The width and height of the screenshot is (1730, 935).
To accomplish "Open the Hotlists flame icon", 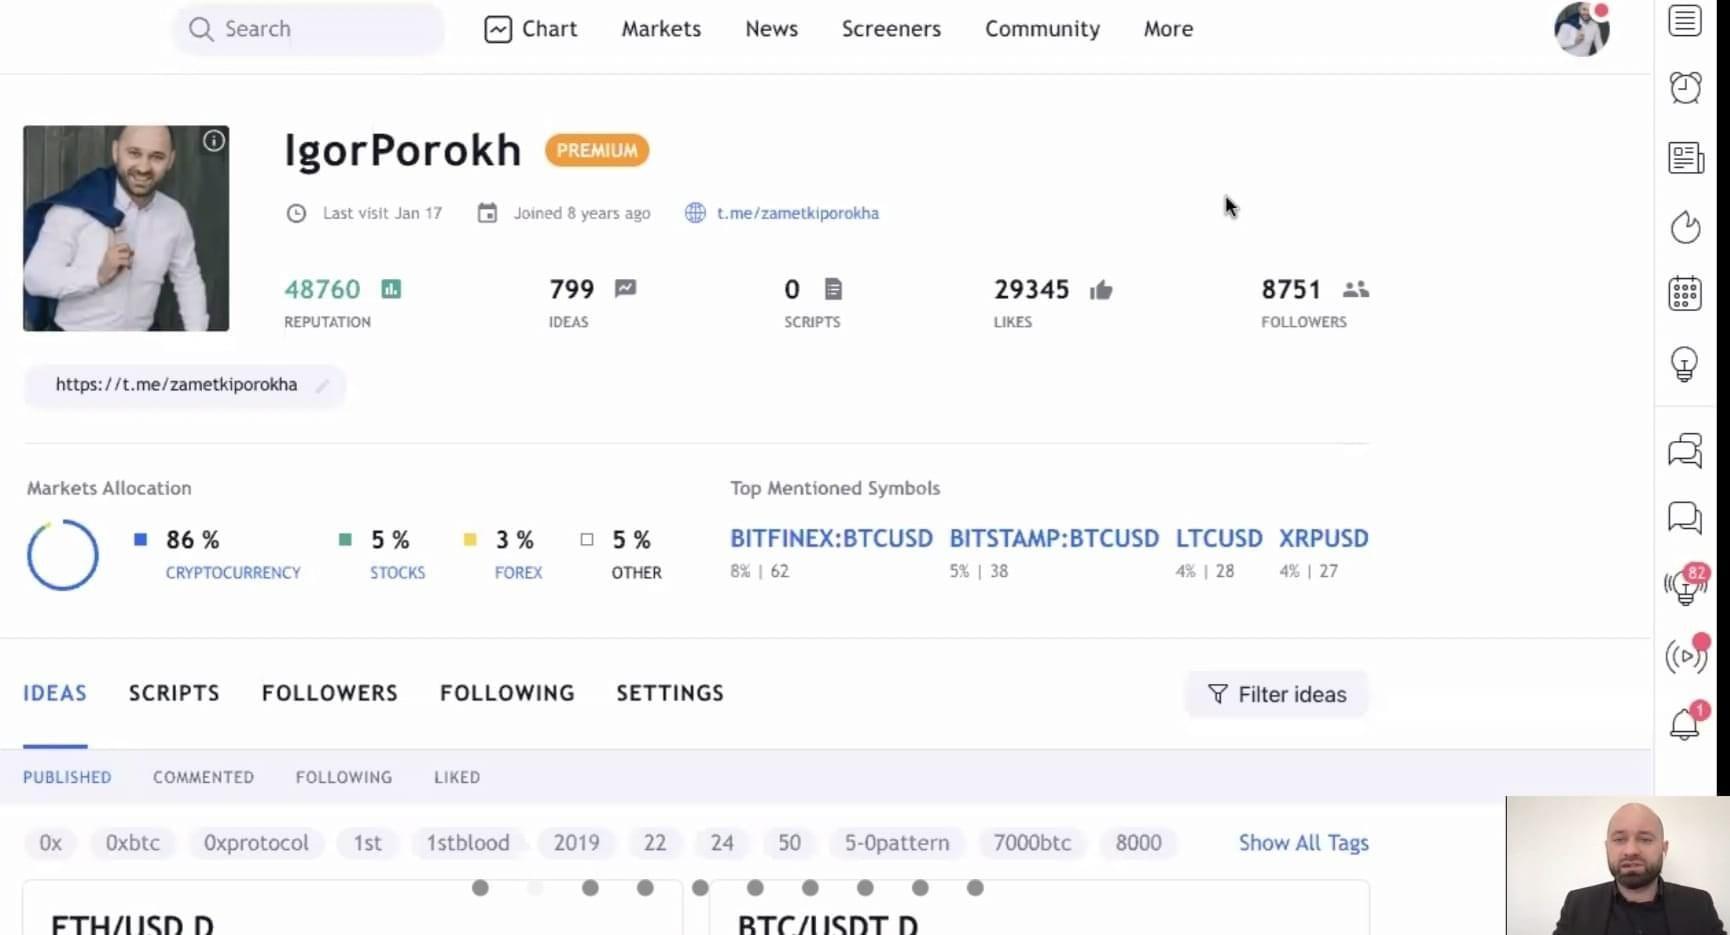I will (x=1685, y=227).
